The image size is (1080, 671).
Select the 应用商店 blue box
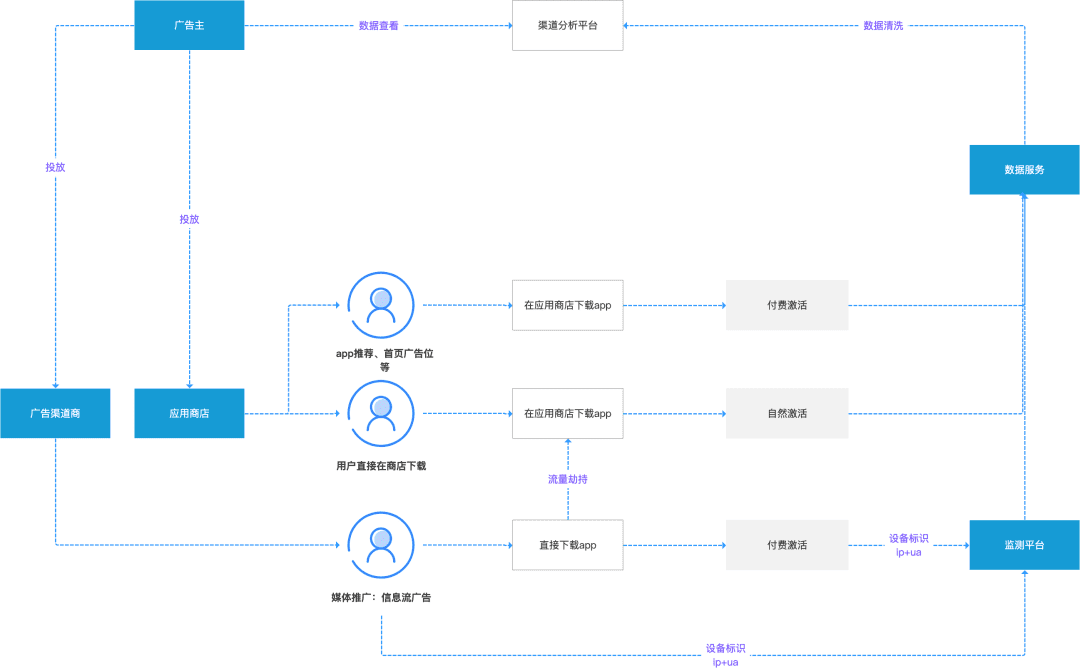189,413
